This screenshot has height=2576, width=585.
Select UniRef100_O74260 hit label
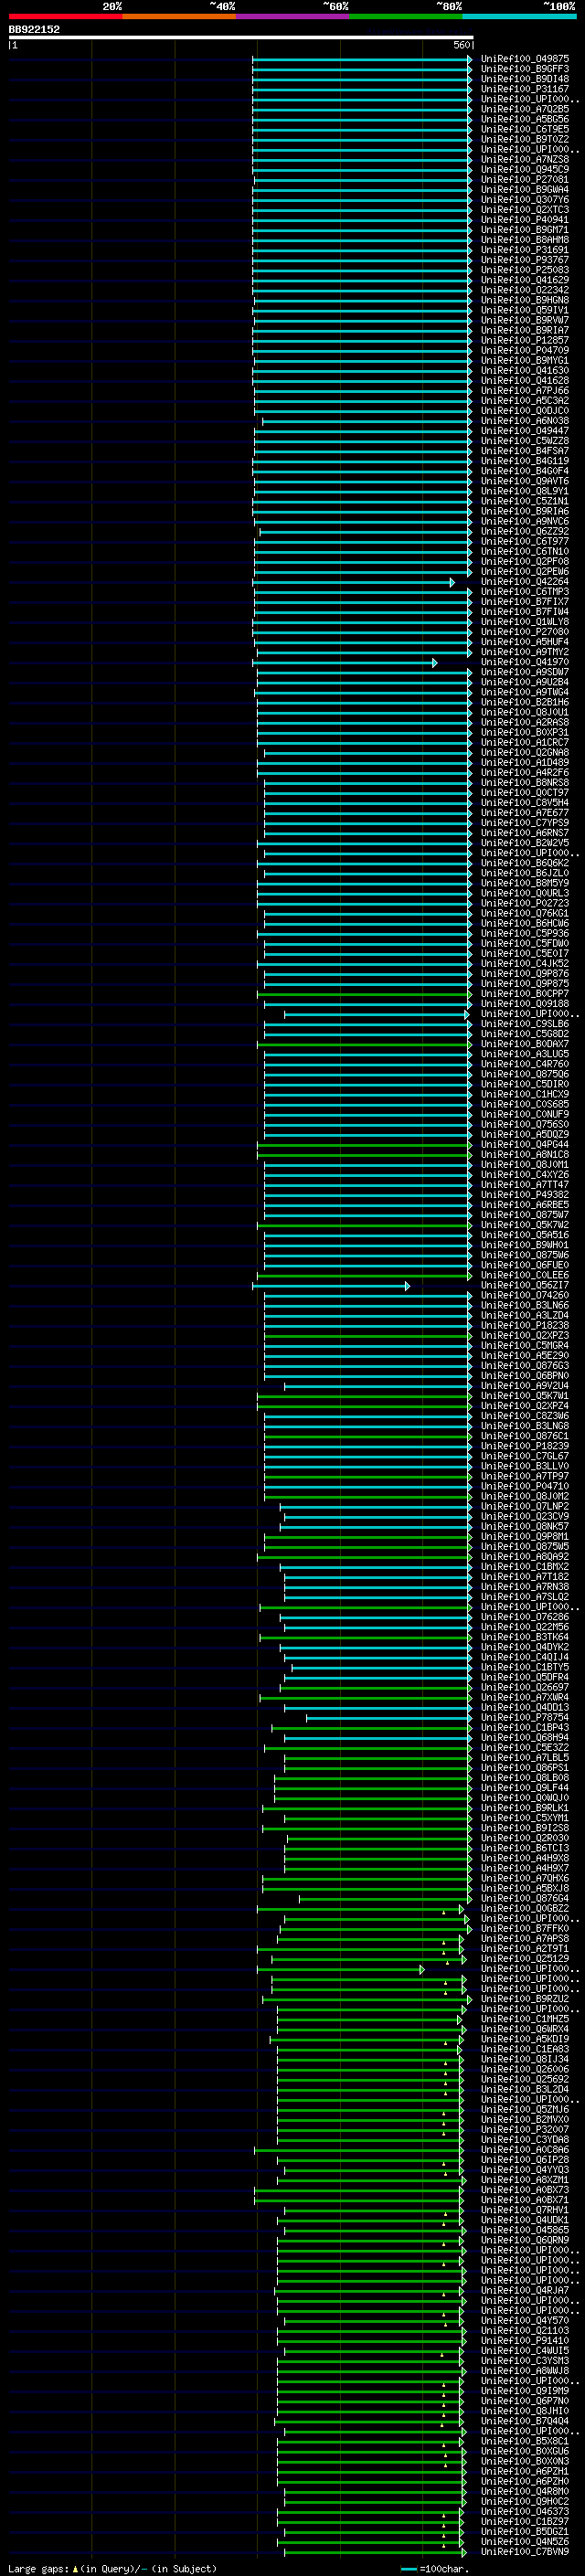pyautogui.click(x=524, y=1295)
